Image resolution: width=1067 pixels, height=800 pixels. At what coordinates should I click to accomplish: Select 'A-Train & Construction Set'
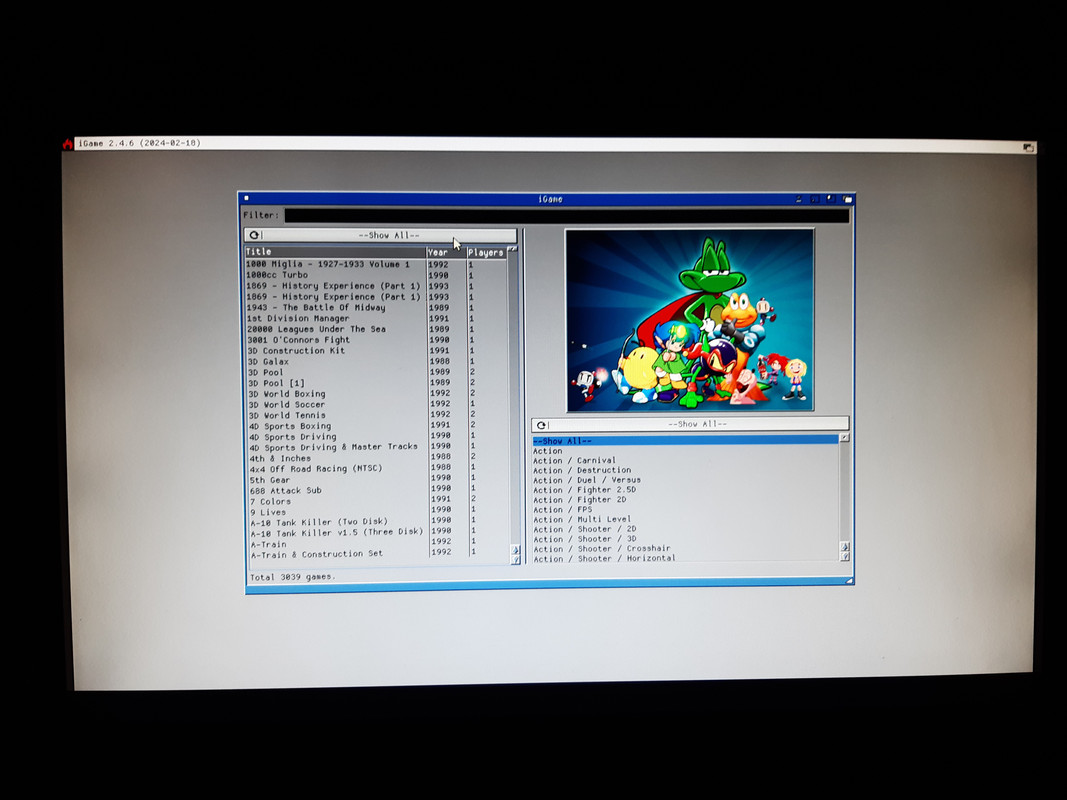[x=317, y=554]
